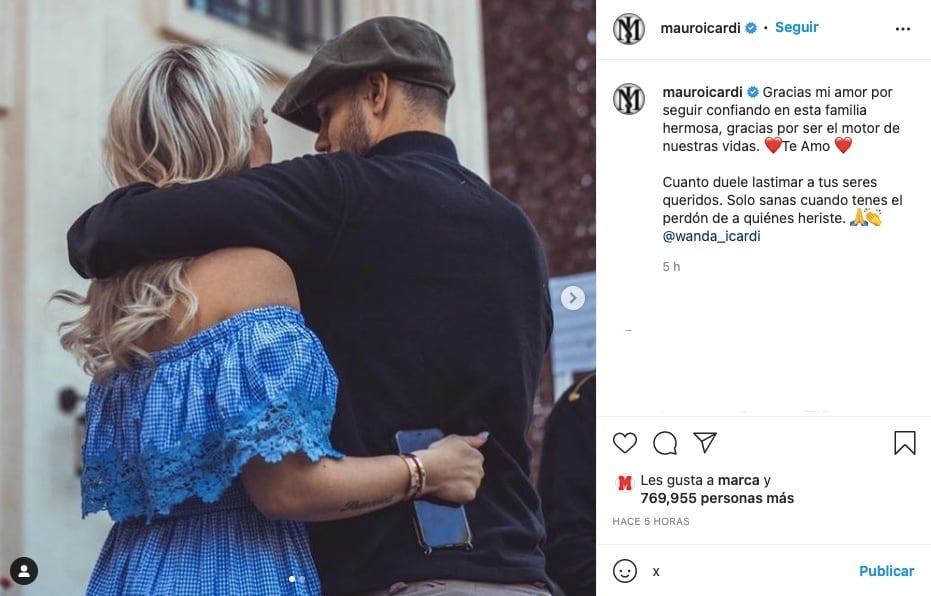Click the caption author avatar
The height and width of the screenshot is (596, 931).
click(629, 99)
